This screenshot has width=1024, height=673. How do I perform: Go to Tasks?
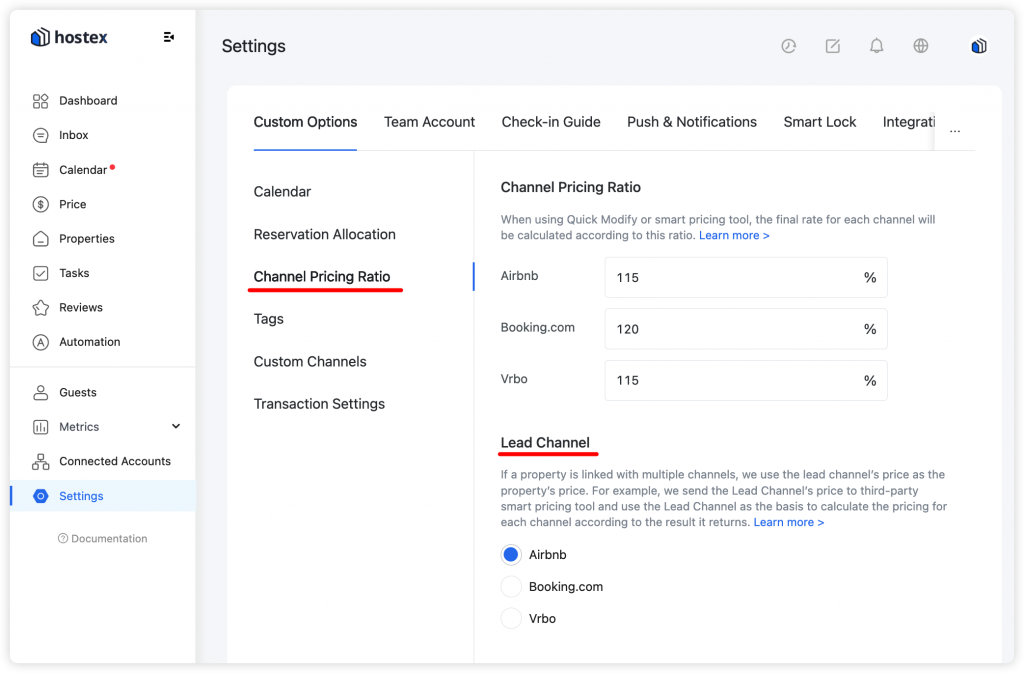pyautogui.click(x=74, y=273)
